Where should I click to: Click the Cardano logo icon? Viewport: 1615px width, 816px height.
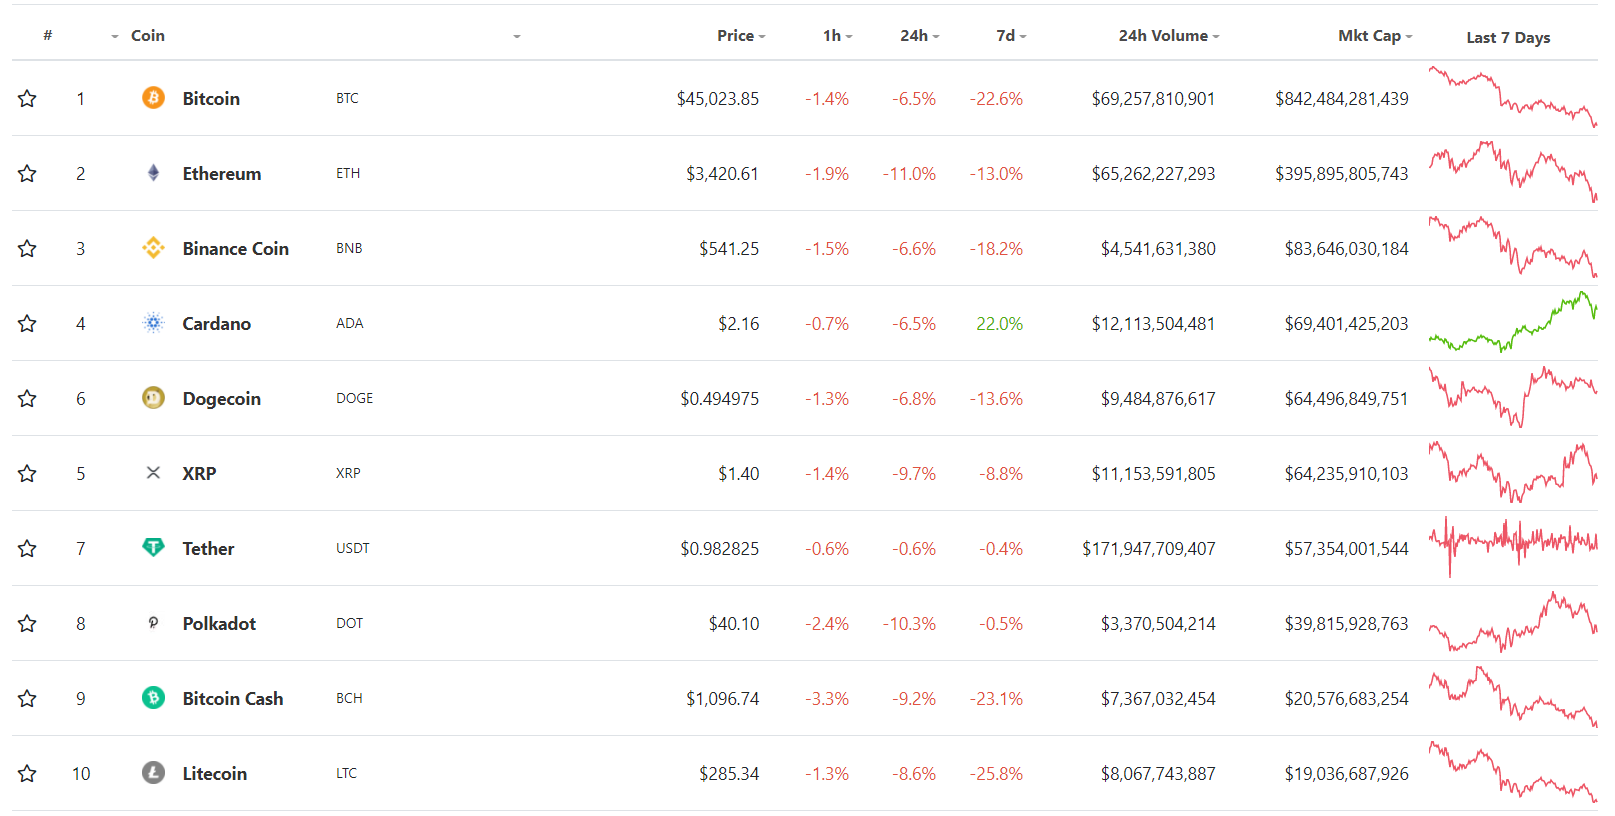[x=153, y=323]
